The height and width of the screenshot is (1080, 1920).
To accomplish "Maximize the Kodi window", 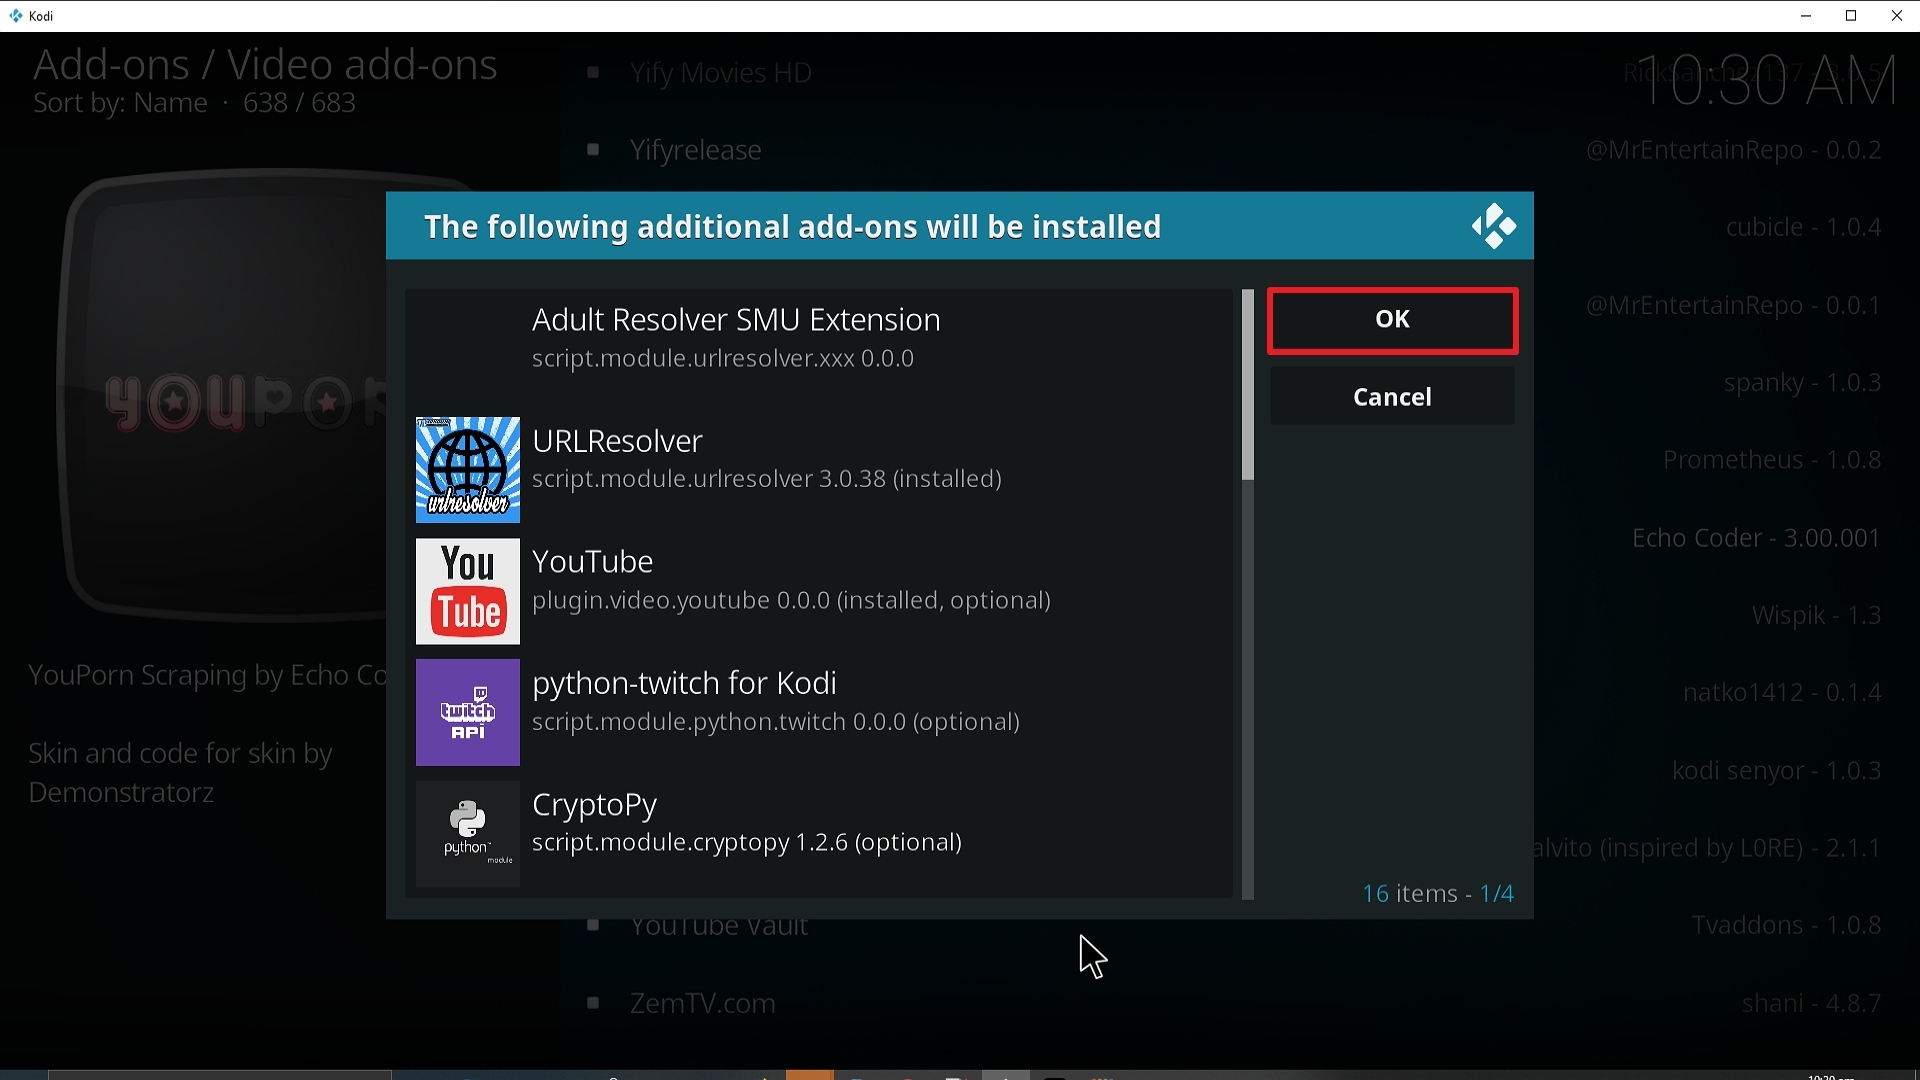I will click(1851, 16).
